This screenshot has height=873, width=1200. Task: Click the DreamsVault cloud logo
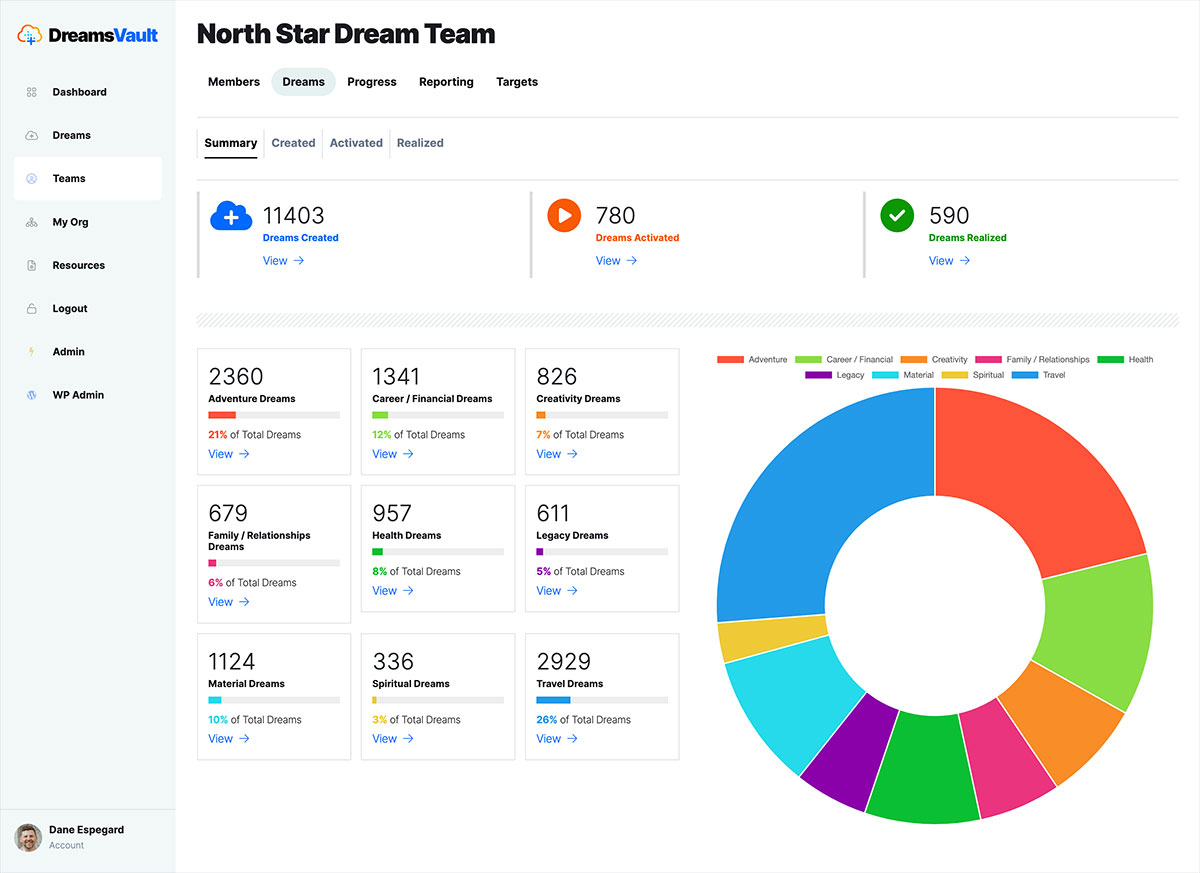31,35
